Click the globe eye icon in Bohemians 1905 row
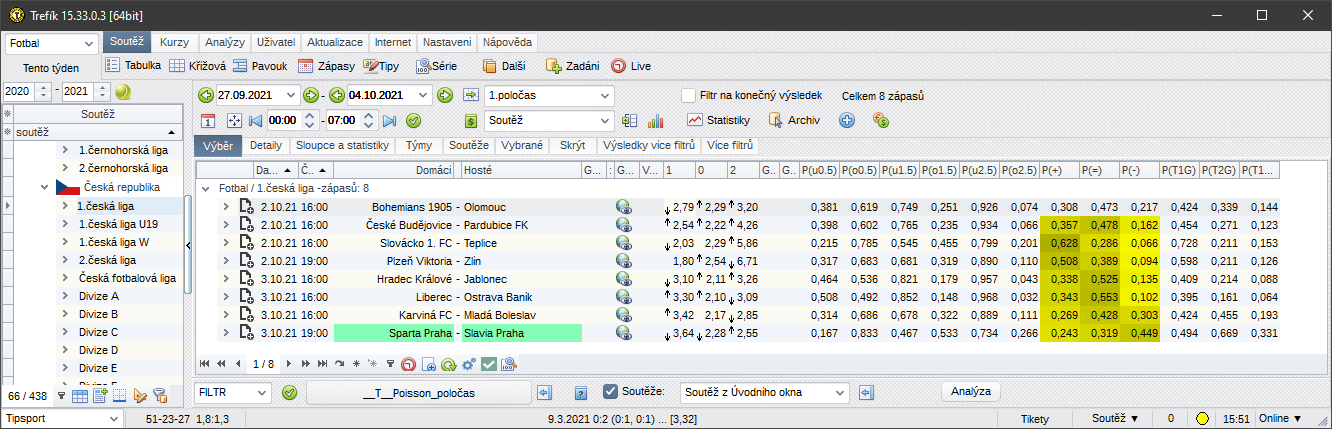This screenshot has width=1332, height=429. (x=625, y=207)
